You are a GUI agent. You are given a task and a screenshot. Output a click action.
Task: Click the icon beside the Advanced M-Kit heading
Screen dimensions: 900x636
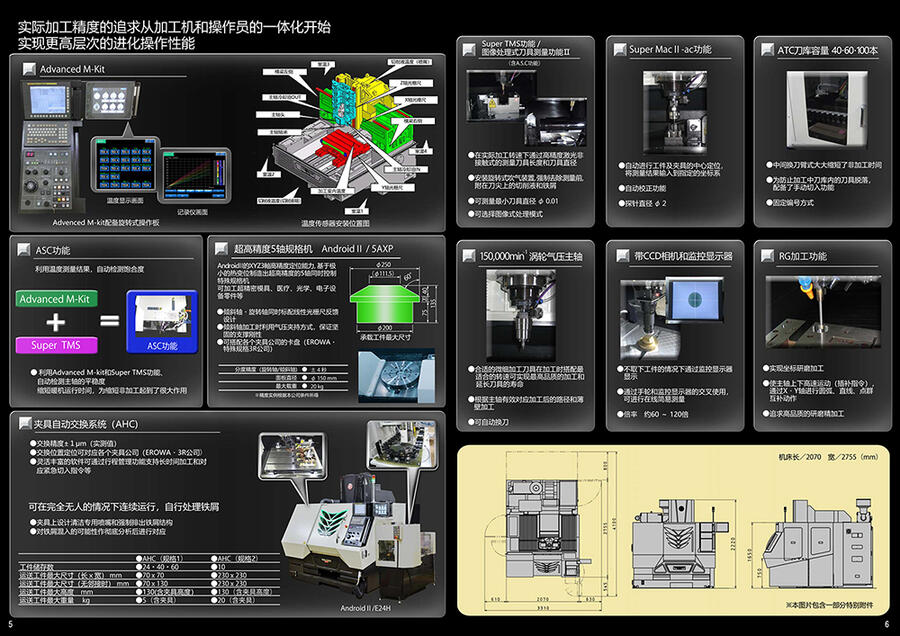pos(27,69)
